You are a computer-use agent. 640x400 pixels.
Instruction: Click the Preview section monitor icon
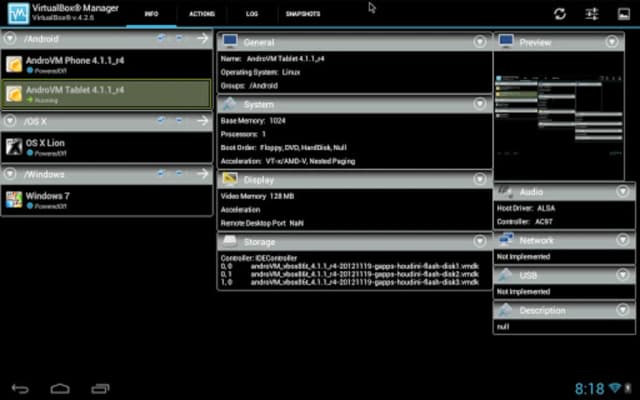pyautogui.click(x=506, y=41)
